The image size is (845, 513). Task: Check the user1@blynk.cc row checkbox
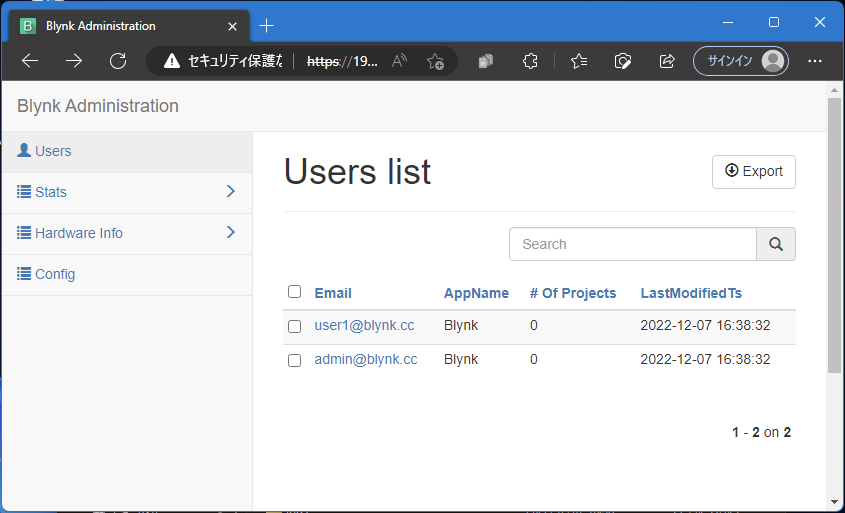click(294, 326)
